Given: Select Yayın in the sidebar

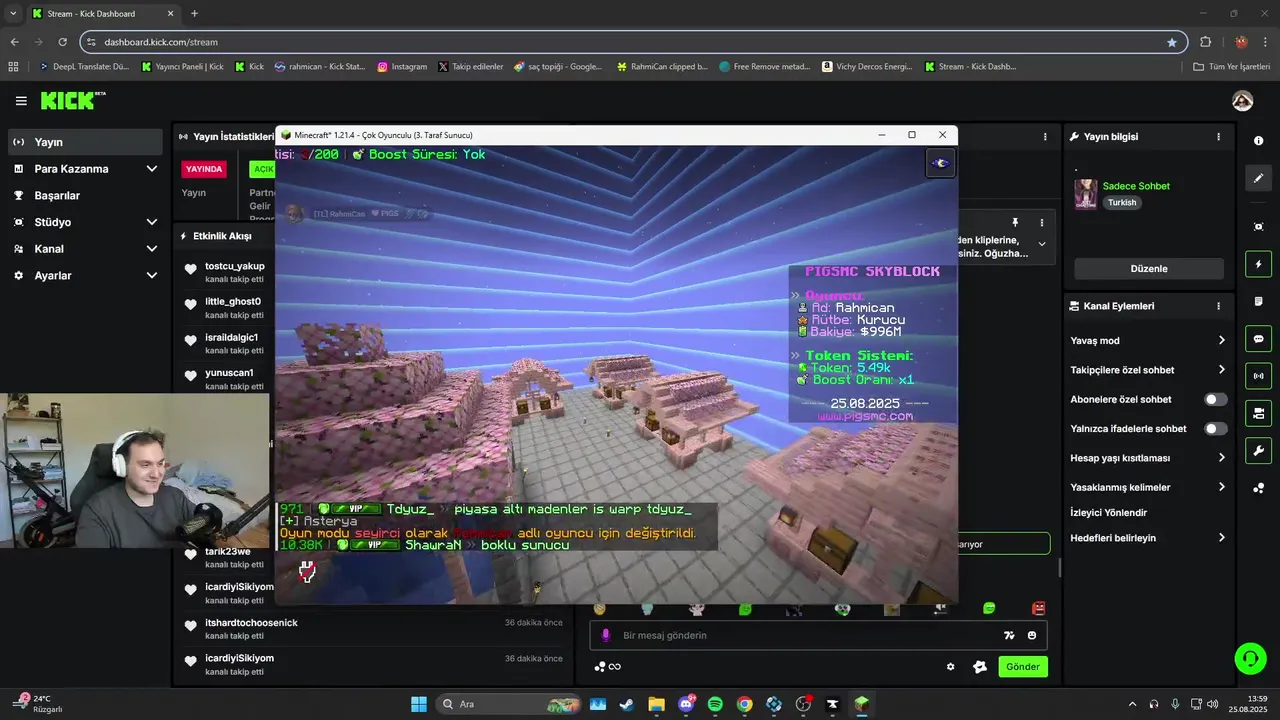Looking at the screenshot, I should tap(85, 142).
